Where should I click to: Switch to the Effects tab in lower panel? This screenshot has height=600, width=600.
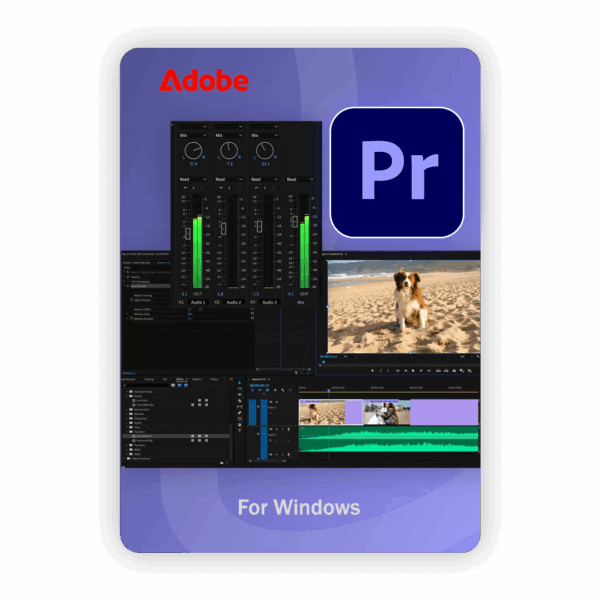pos(181,380)
